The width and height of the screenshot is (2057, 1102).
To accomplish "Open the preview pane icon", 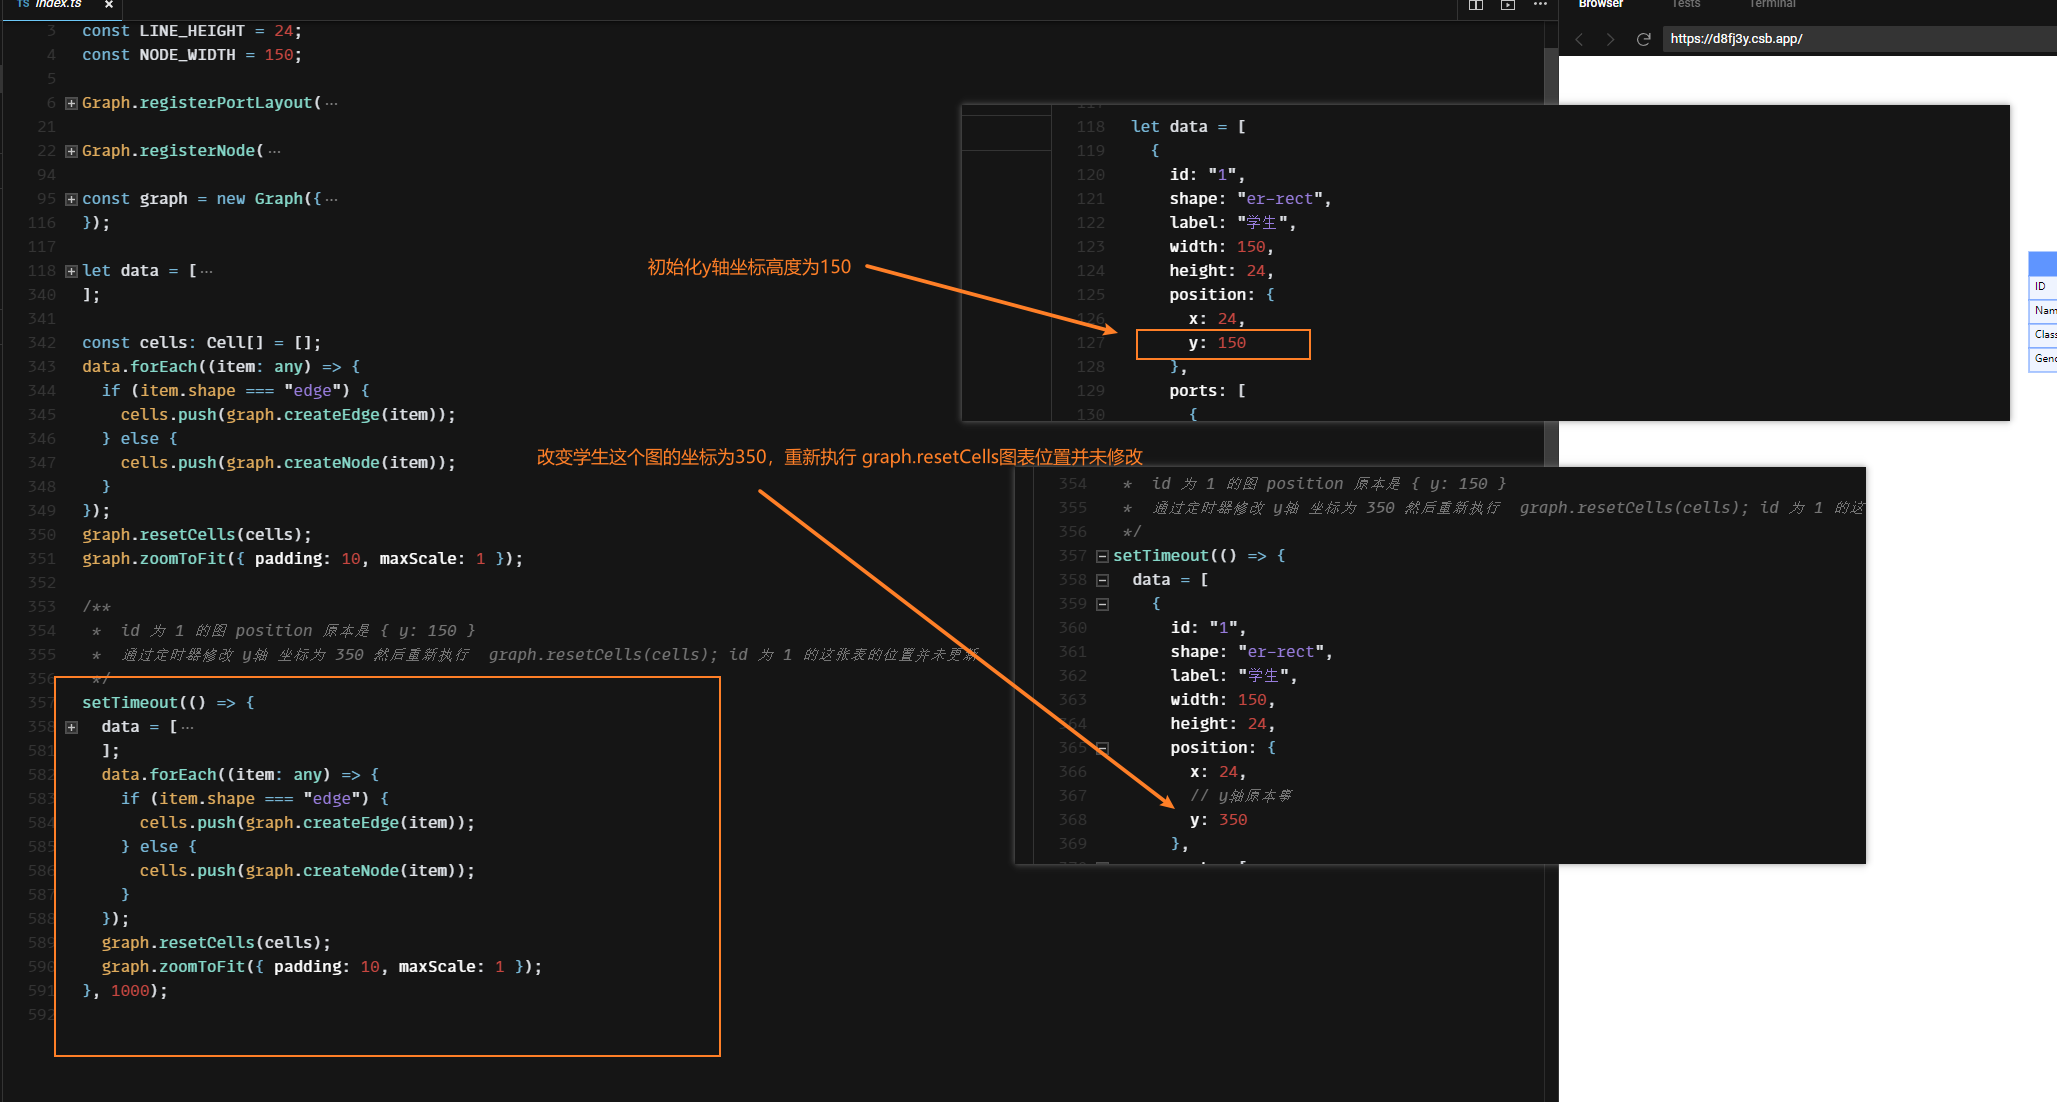I will [x=1508, y=7].
